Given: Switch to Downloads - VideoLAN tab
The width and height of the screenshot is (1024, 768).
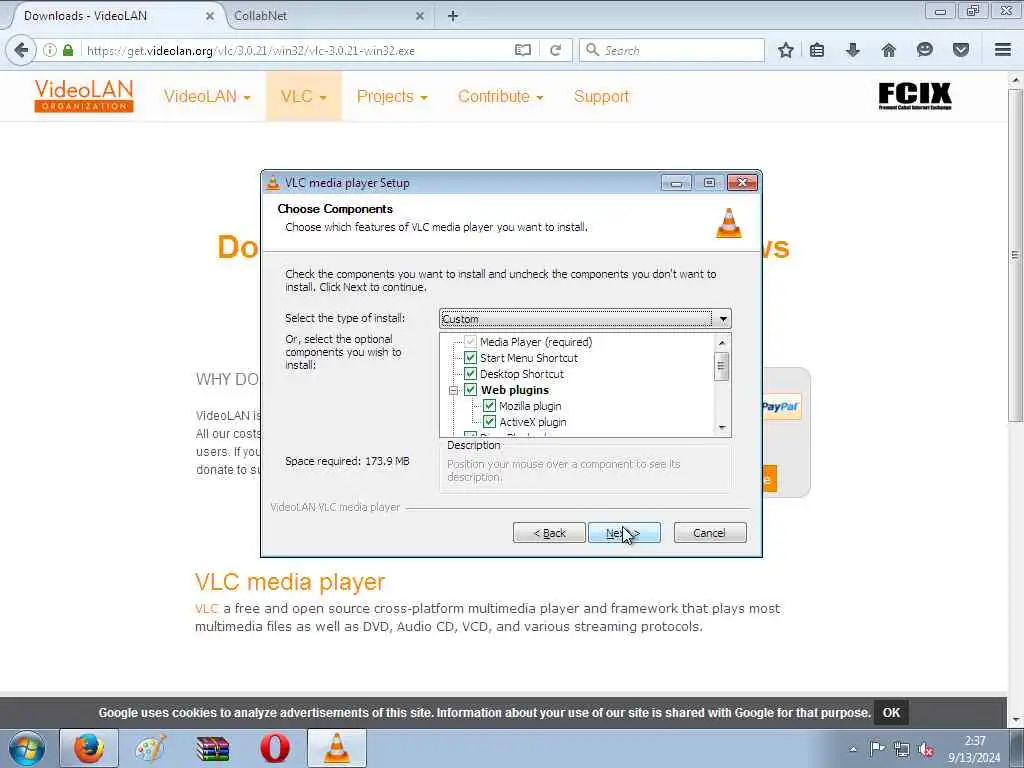Looking at the screenshot, I should click(x=115, y=16).
